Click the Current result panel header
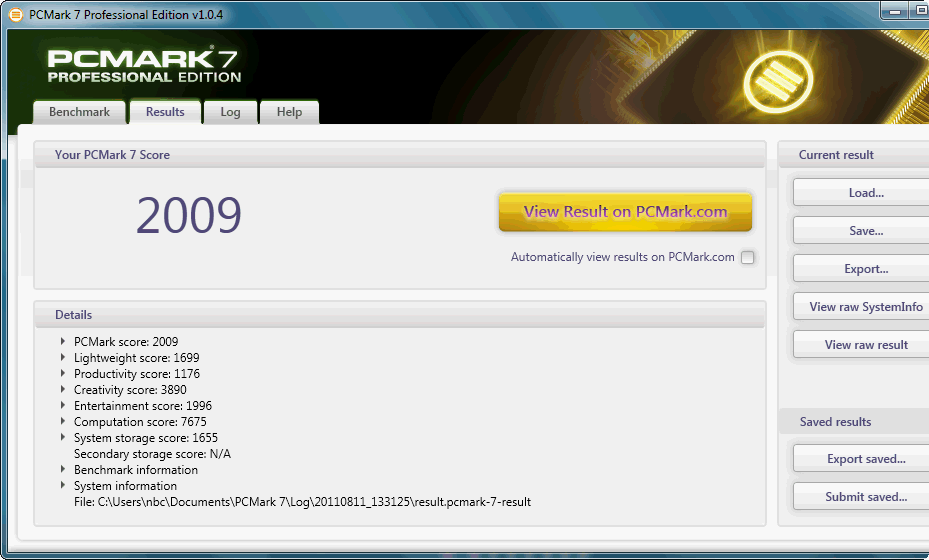The height and width of the screenshot is (560, 929). [x=854, y=155]
